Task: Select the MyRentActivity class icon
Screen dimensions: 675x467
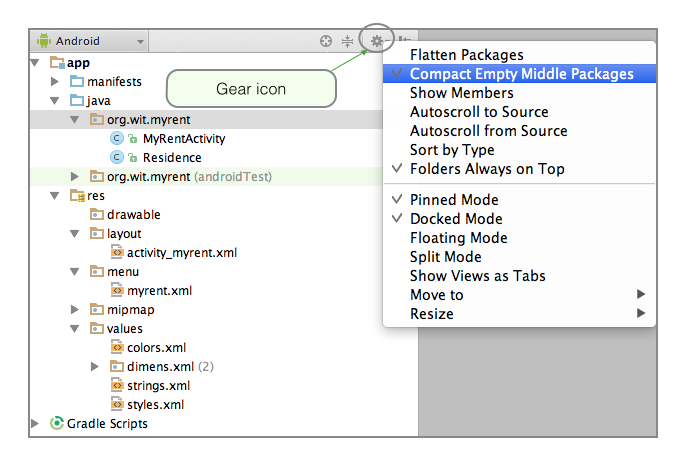Action: [x=116, y=138]
